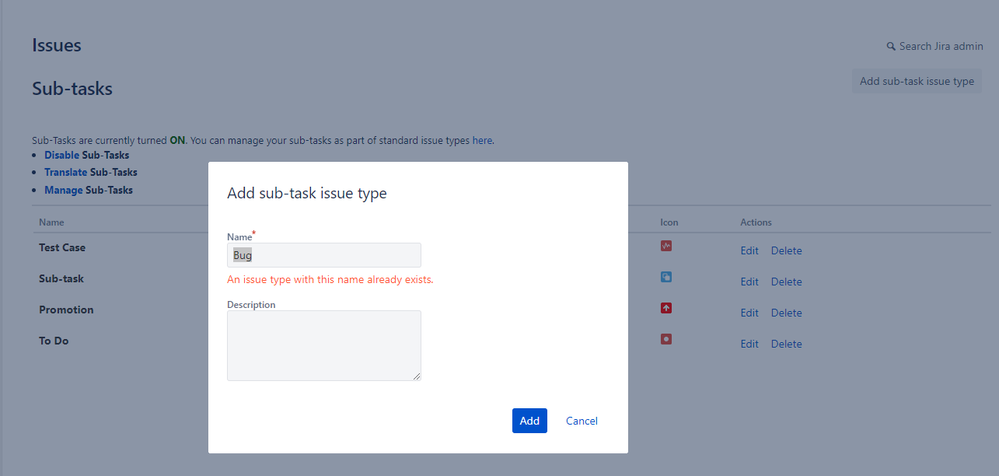Focus the Name input field
This screenshot has height=476, width=999.
(x=324, y=255)
